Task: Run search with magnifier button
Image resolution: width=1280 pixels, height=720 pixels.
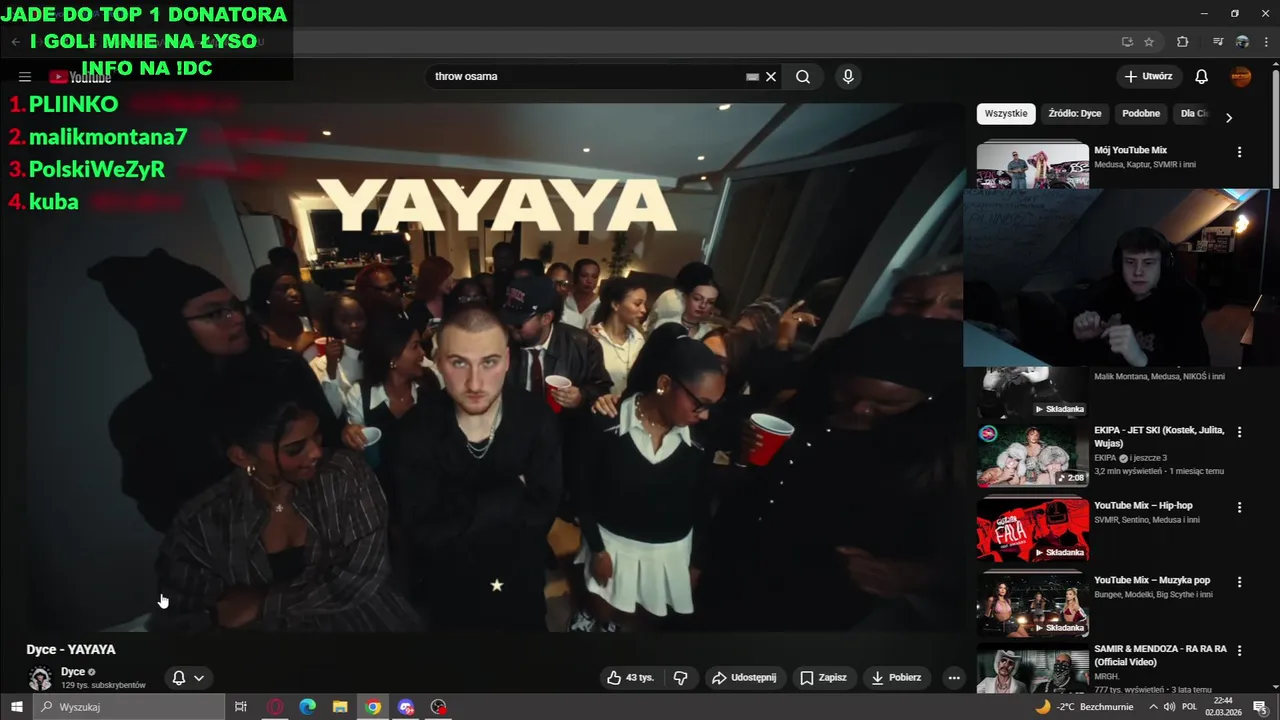Action: point(803,77)
